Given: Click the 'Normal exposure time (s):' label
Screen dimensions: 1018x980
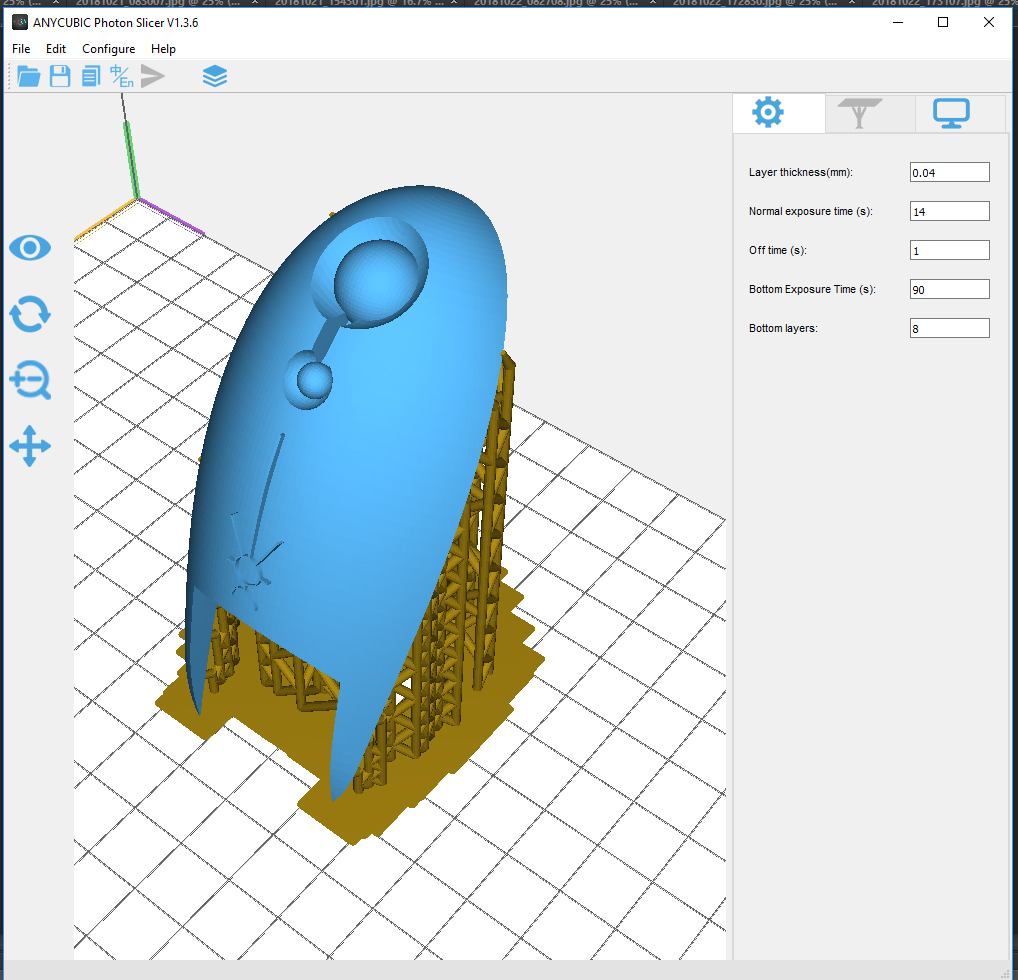Looking at the screenshot, I should tap(811, 211).
